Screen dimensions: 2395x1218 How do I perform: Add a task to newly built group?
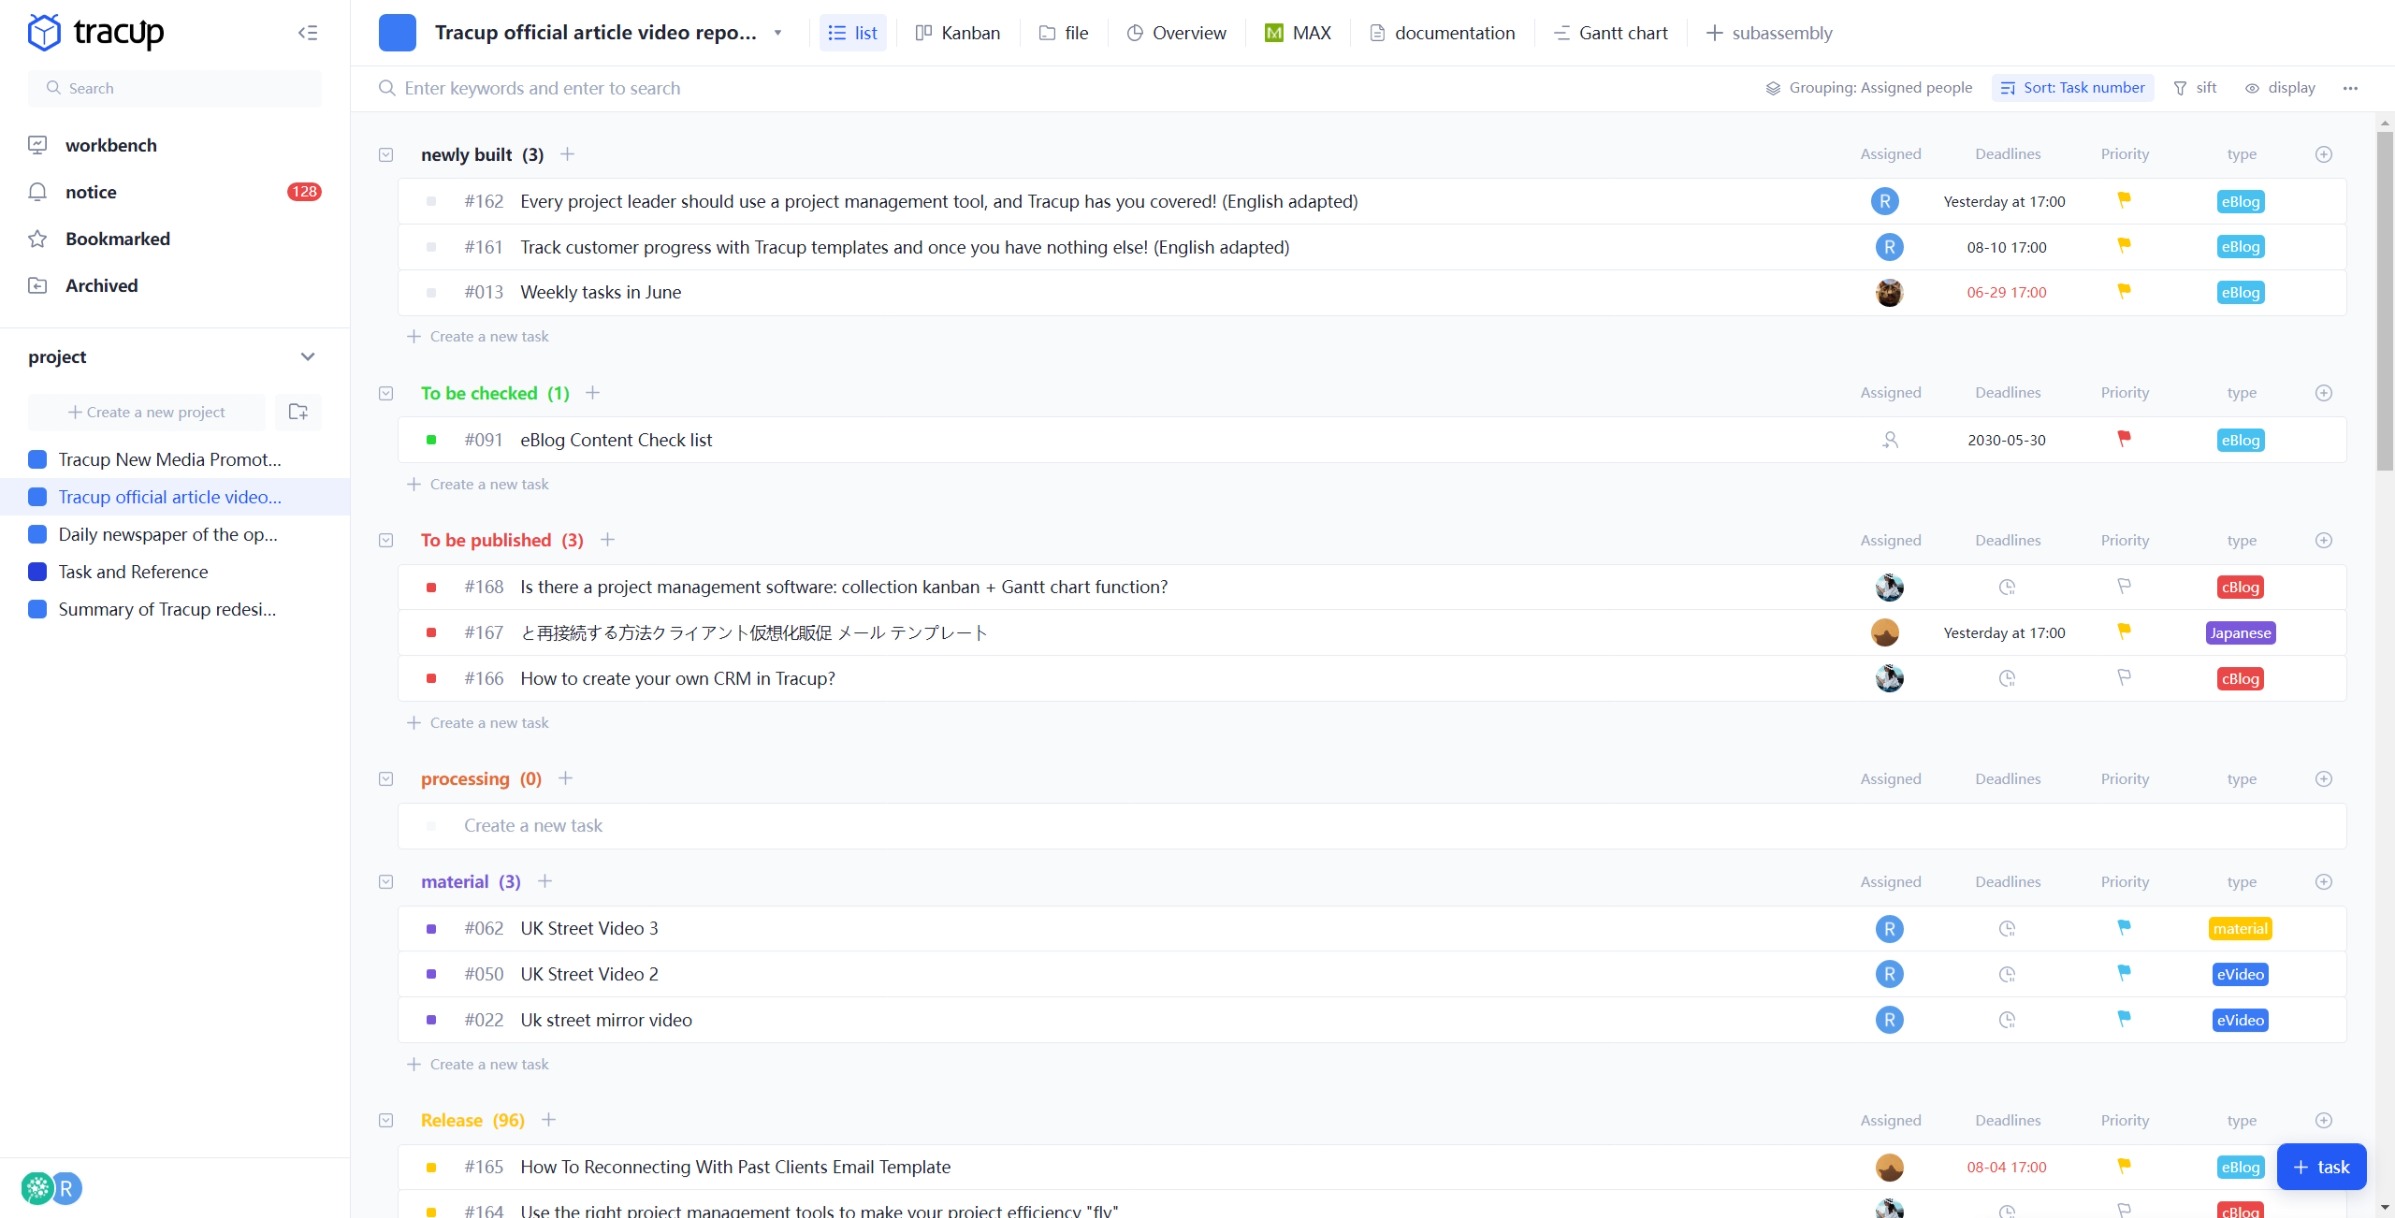coord(567,154)
